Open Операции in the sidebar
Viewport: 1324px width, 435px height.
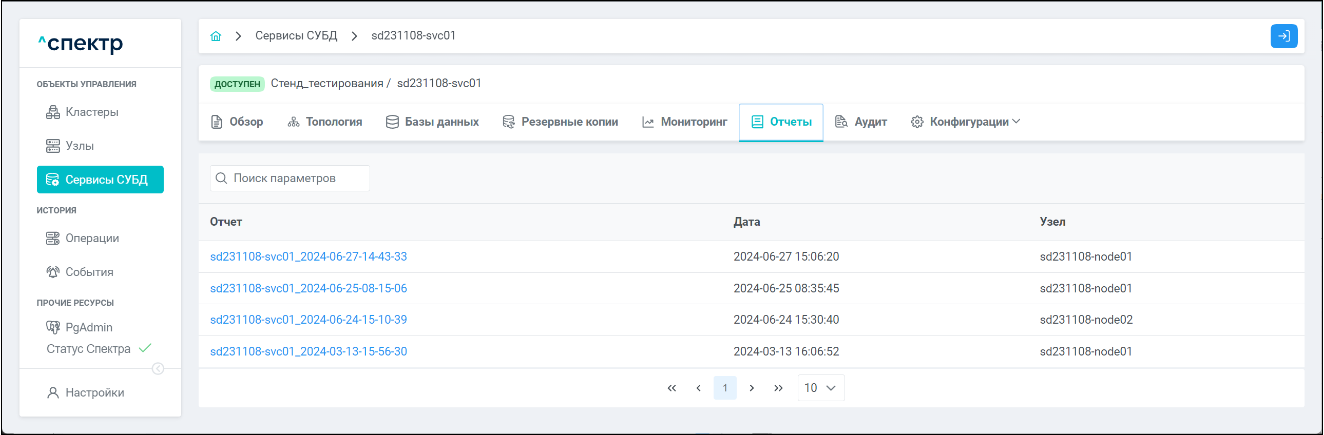[92, 238]
